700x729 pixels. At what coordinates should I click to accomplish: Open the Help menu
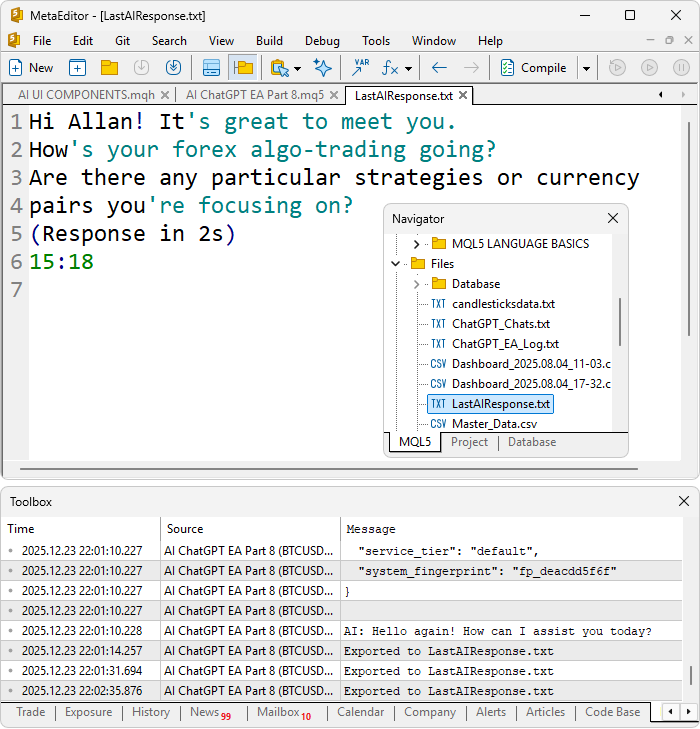490,41
